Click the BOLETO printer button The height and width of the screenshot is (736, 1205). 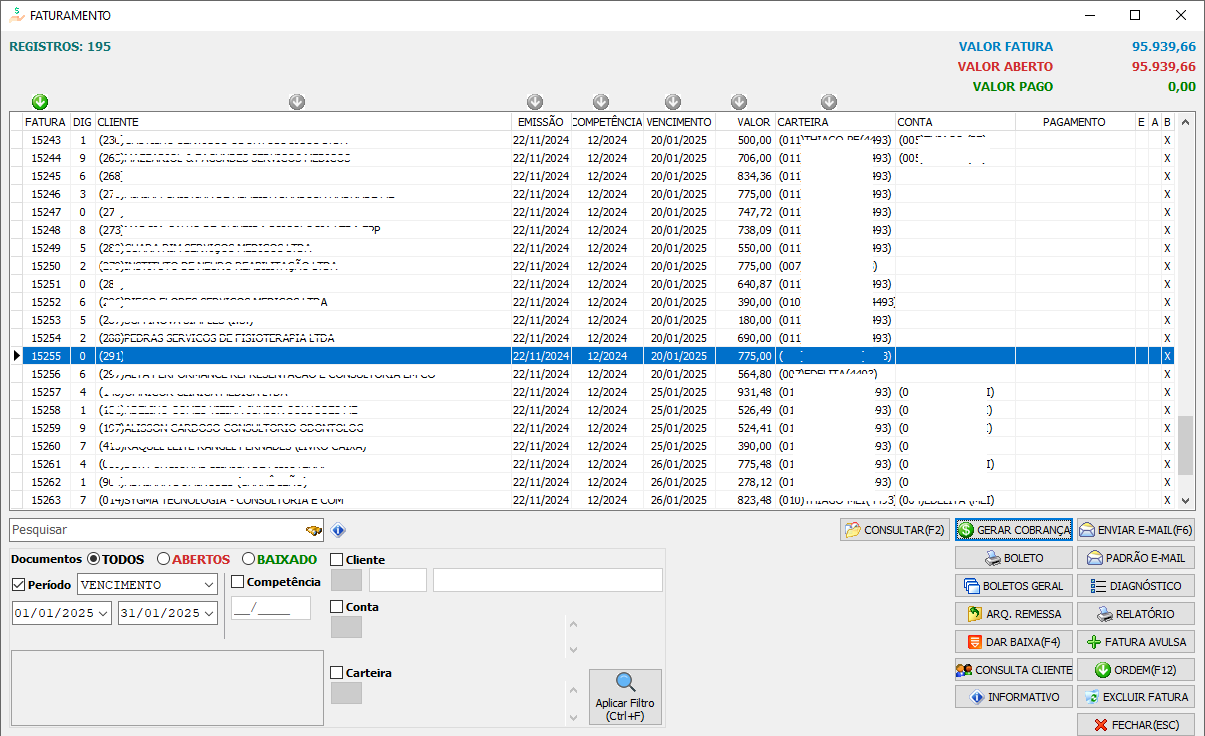pos(1014,558)
